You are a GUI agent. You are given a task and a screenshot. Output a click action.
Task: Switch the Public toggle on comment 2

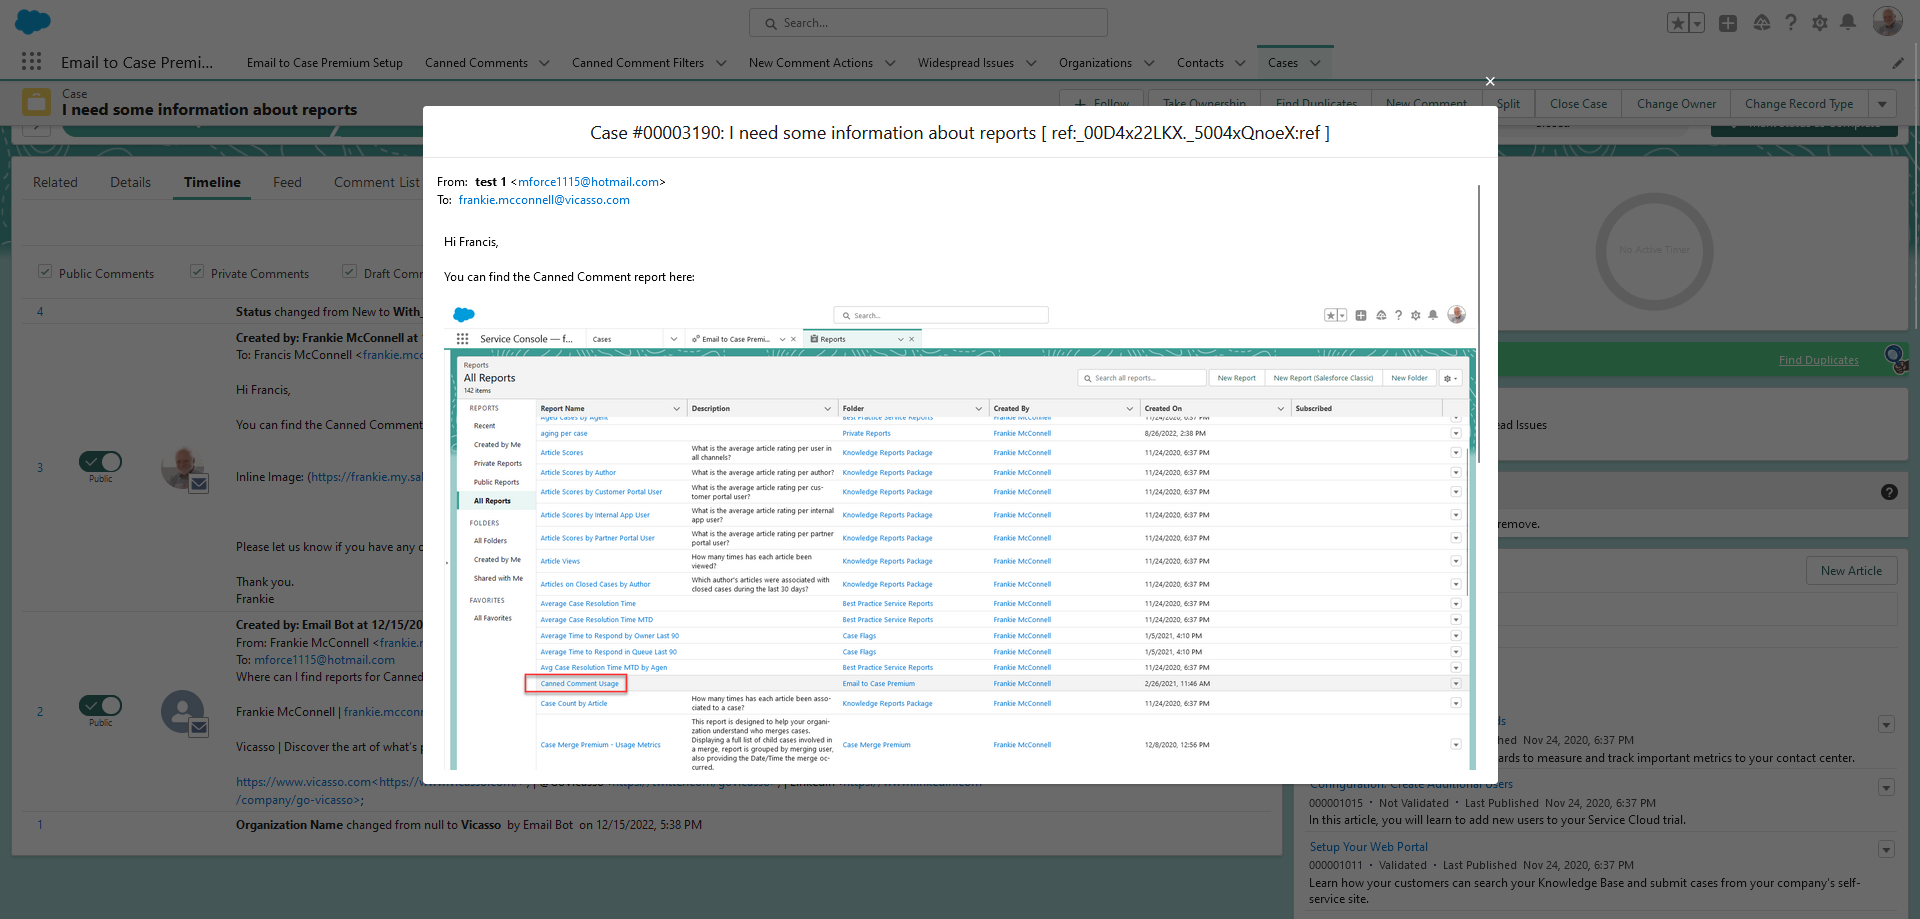pyautogui.click(x=101, y=705)
